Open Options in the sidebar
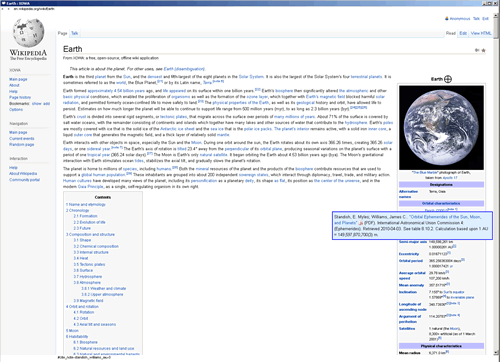The width and height of the screenshot is (500, 362). pos(16,110)
